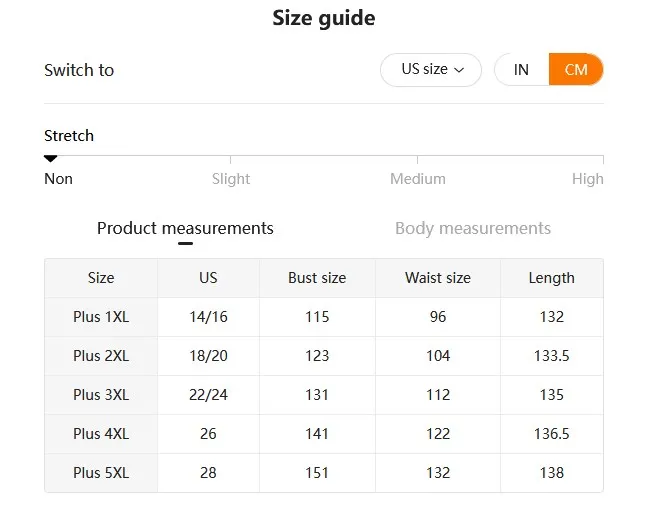Click the Non stretch level label
The image size is (653, 510).
coord(58,179)
